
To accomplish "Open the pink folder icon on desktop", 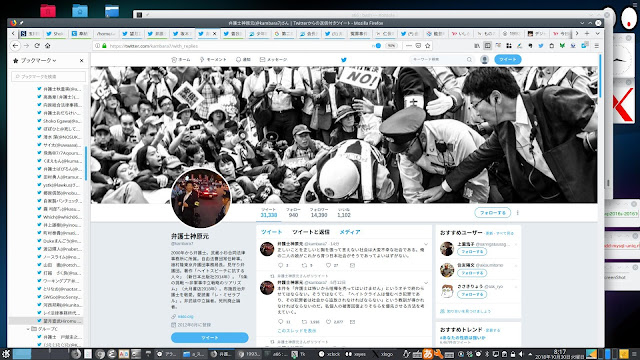I will (x=48, y=10).
